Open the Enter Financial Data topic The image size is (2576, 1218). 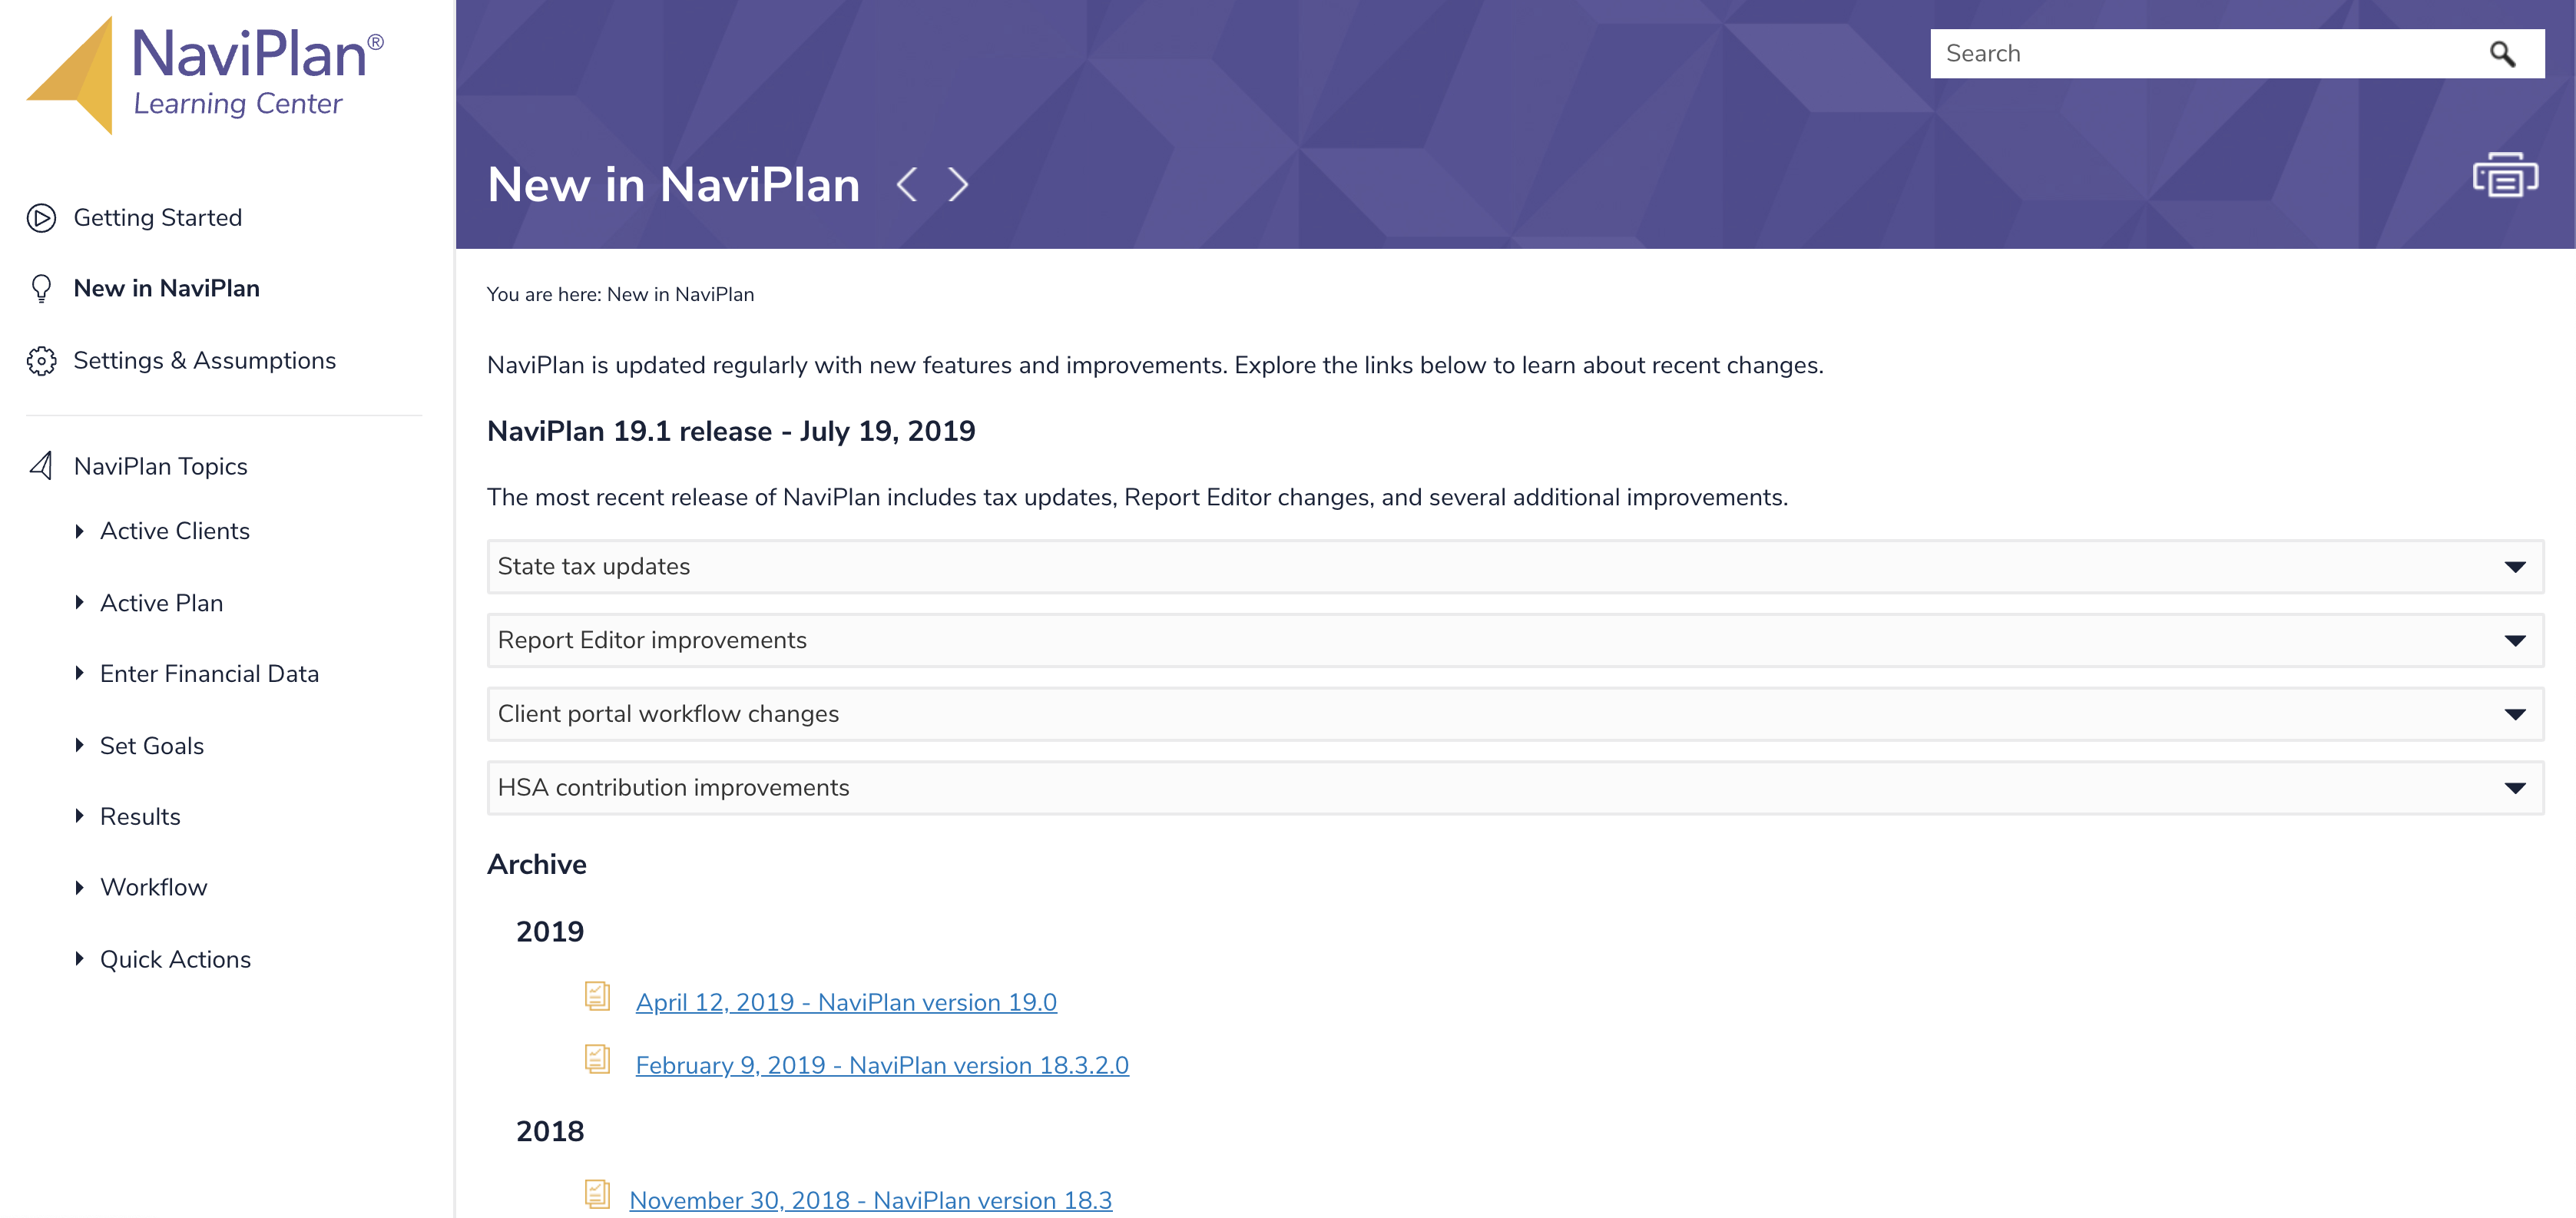(210, 674)
